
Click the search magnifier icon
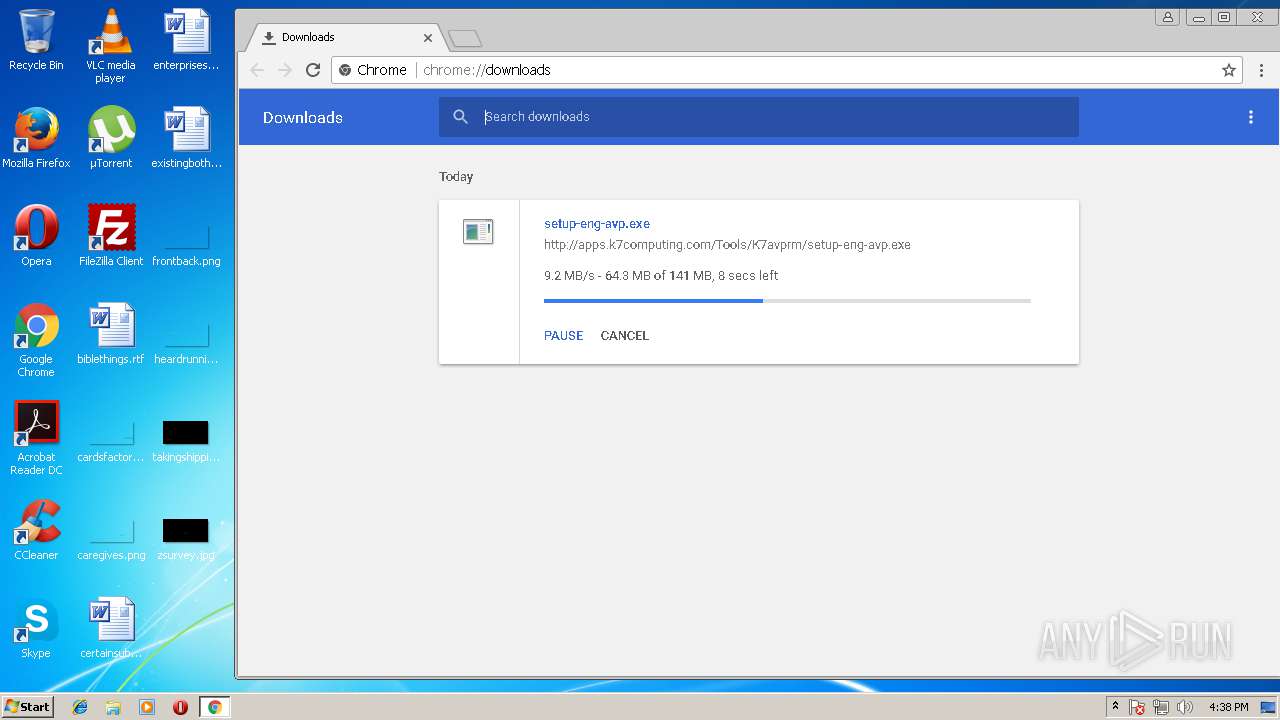[x=460, y=117]
